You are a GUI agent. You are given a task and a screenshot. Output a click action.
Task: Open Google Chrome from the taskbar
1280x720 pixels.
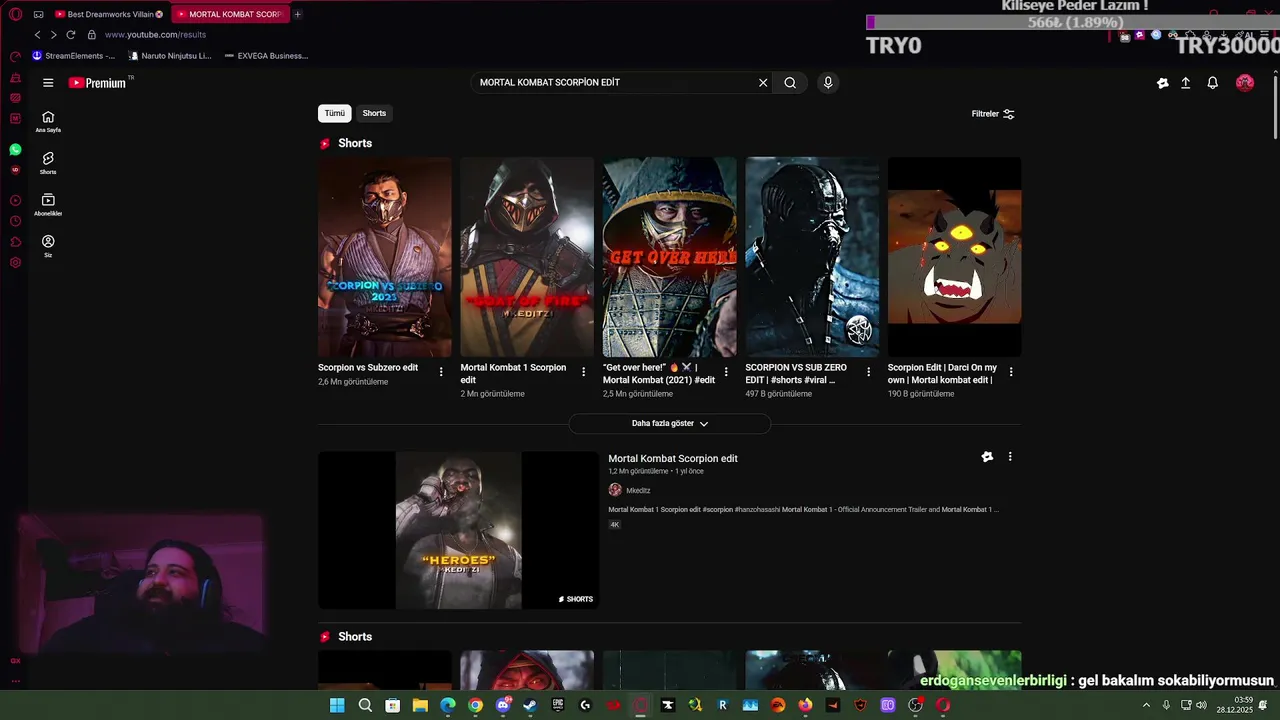tap(475, 705)
